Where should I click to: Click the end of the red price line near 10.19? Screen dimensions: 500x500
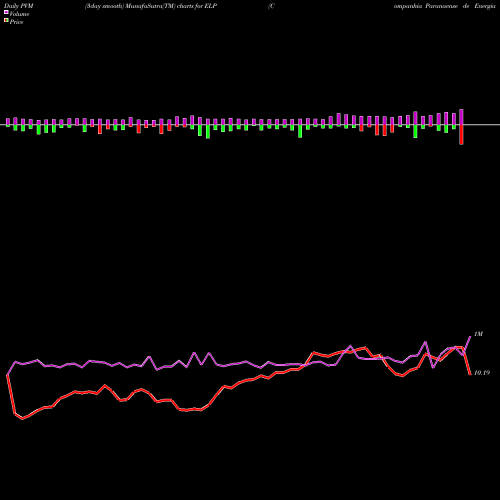470,374
